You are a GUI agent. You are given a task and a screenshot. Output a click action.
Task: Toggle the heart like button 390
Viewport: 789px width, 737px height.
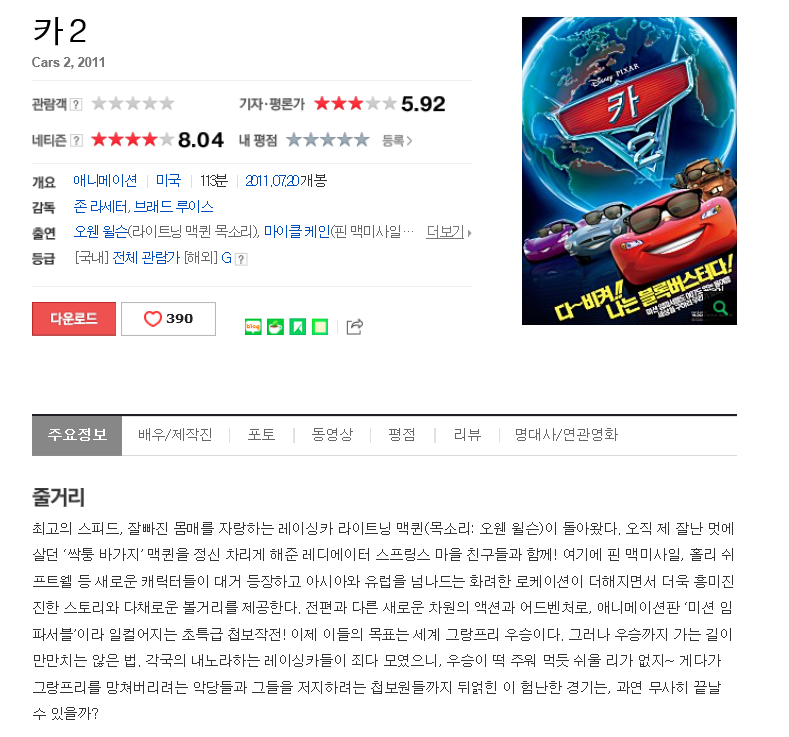click(169, 319)
